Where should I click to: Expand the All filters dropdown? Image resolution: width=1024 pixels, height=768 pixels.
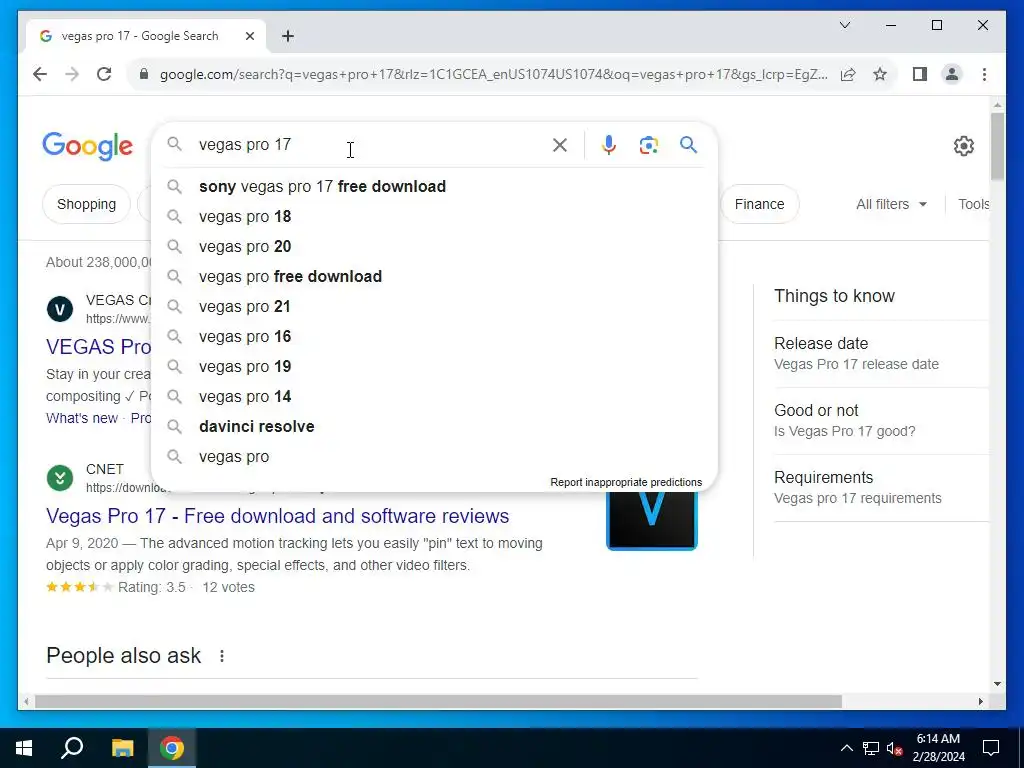coord(891,204)
